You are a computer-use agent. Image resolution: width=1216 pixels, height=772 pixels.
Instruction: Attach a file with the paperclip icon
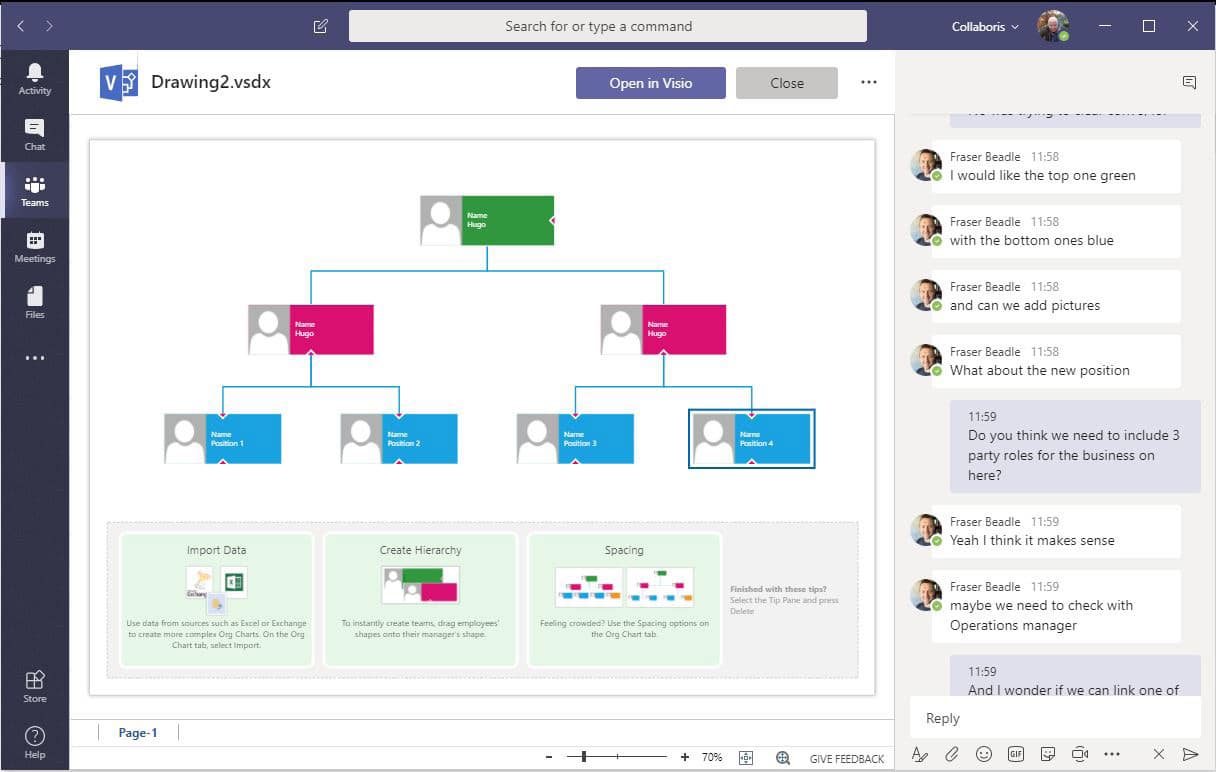952,754
